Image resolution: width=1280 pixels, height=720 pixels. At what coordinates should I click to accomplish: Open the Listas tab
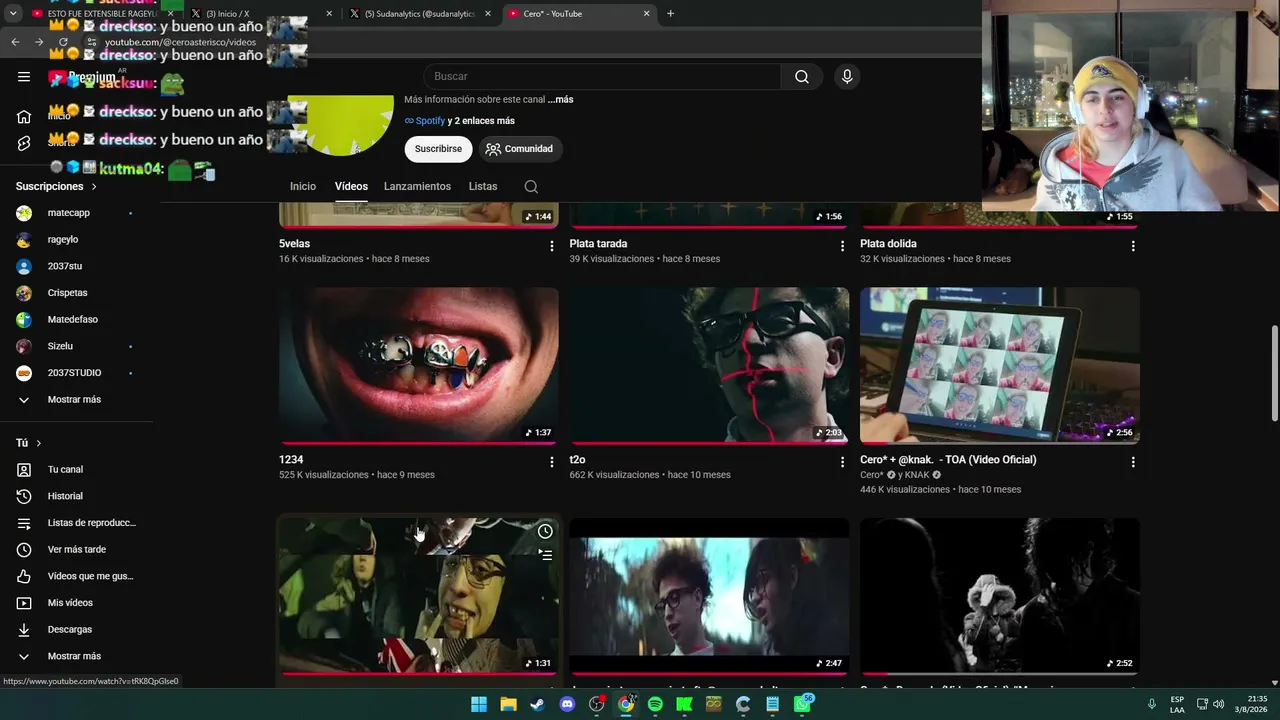point(483,187)
